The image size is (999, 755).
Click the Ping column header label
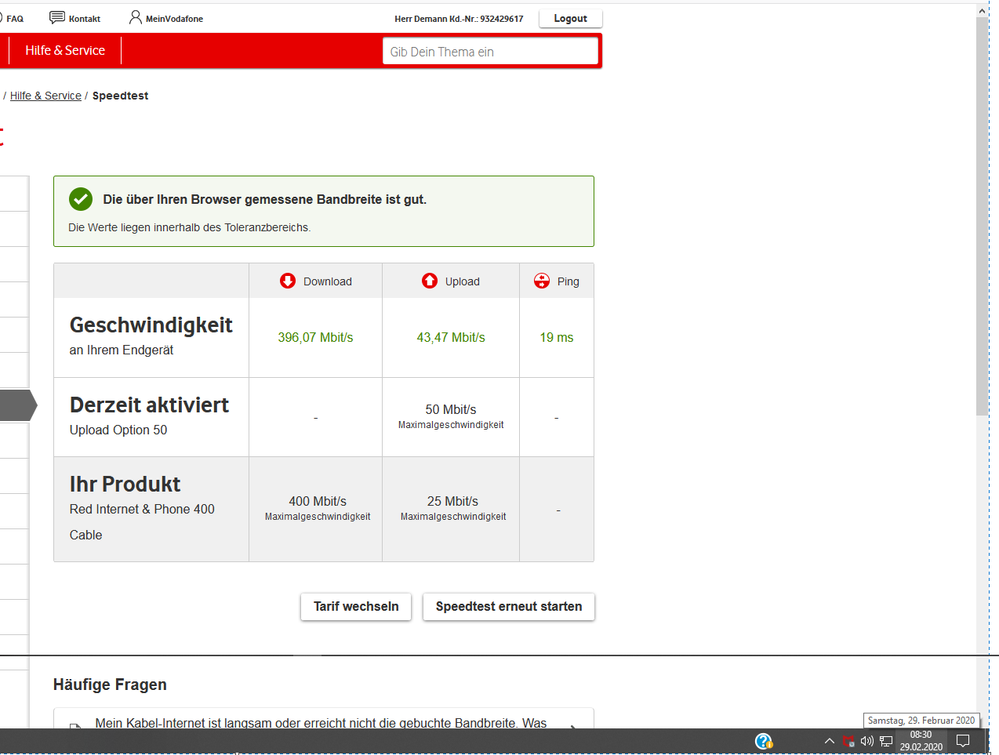click(x=568, y=282)
